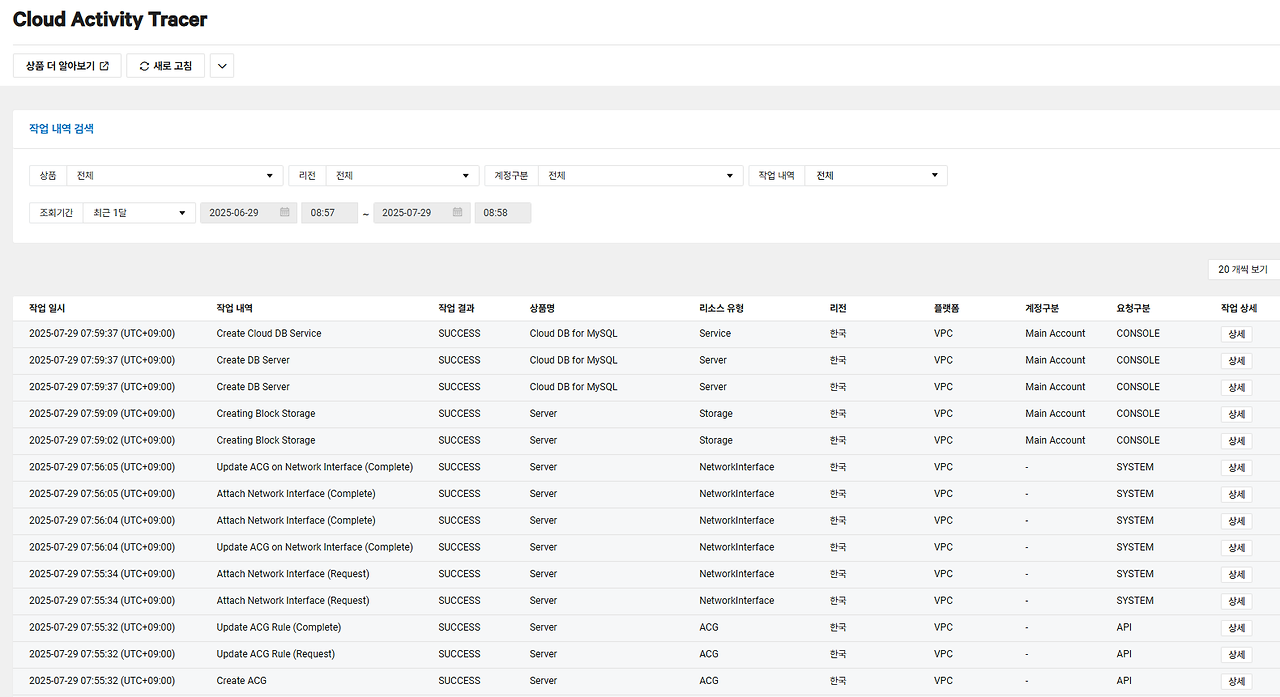Click 상세 for Creating Block Storage at 07:59:02

point(1236,441)
